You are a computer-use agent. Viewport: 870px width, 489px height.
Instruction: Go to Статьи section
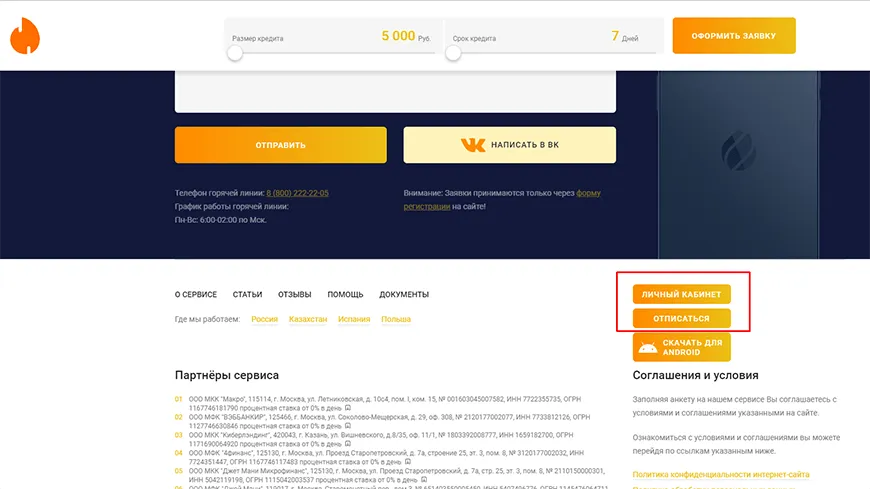pyautogui.click(x=247, y=295)
